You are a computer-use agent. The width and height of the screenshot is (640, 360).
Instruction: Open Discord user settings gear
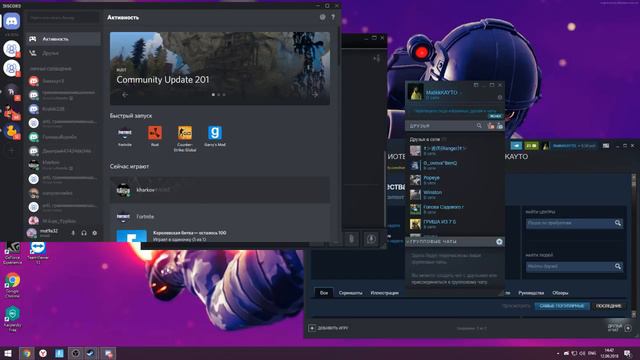click(x=95, y=233)
